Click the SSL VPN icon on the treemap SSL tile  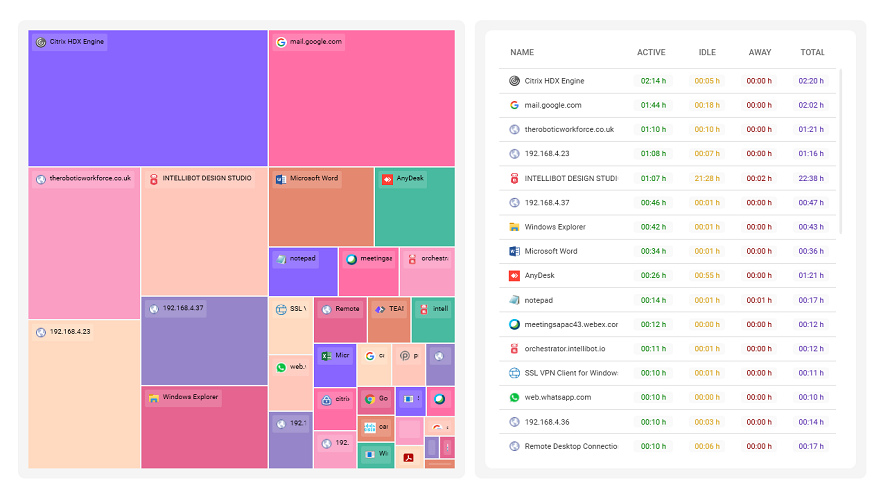click(x=281, y=309)
